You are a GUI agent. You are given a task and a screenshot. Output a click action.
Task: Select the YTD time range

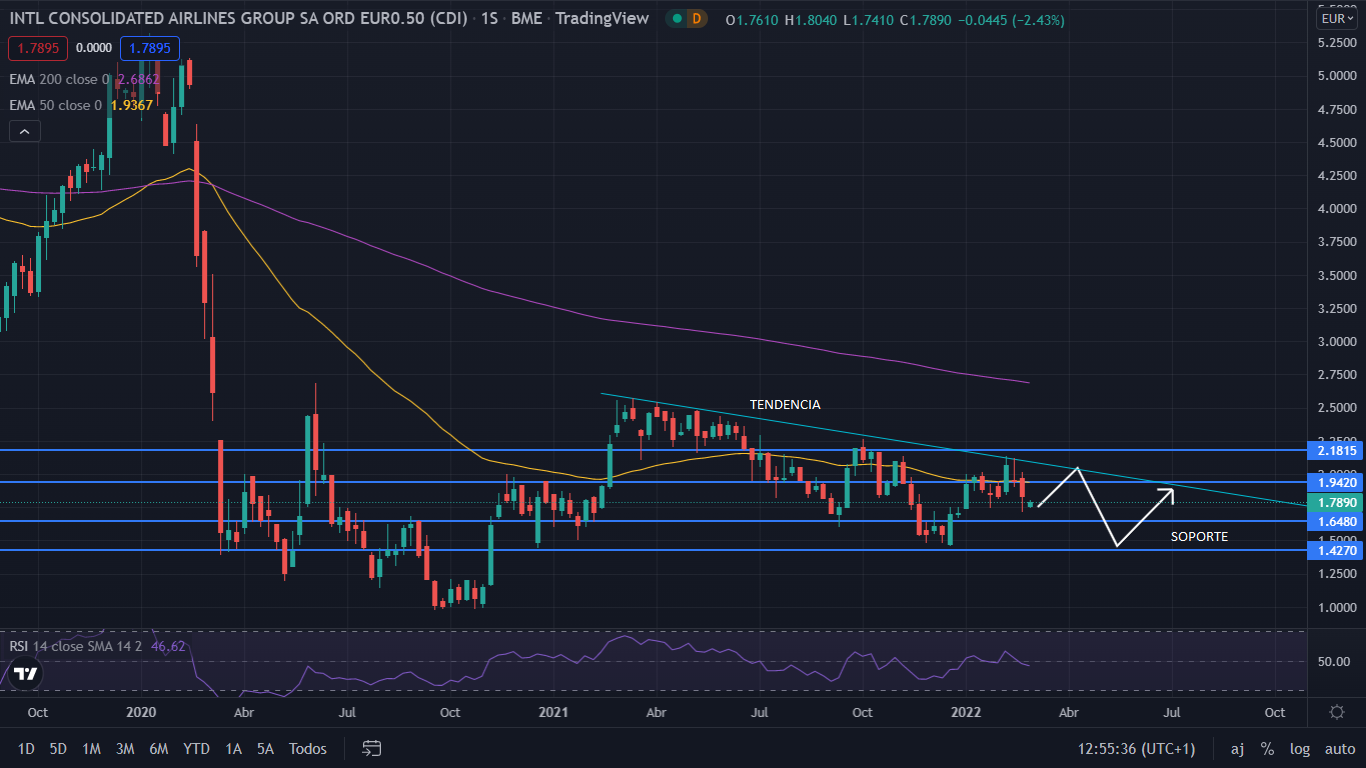click(197, 748)
